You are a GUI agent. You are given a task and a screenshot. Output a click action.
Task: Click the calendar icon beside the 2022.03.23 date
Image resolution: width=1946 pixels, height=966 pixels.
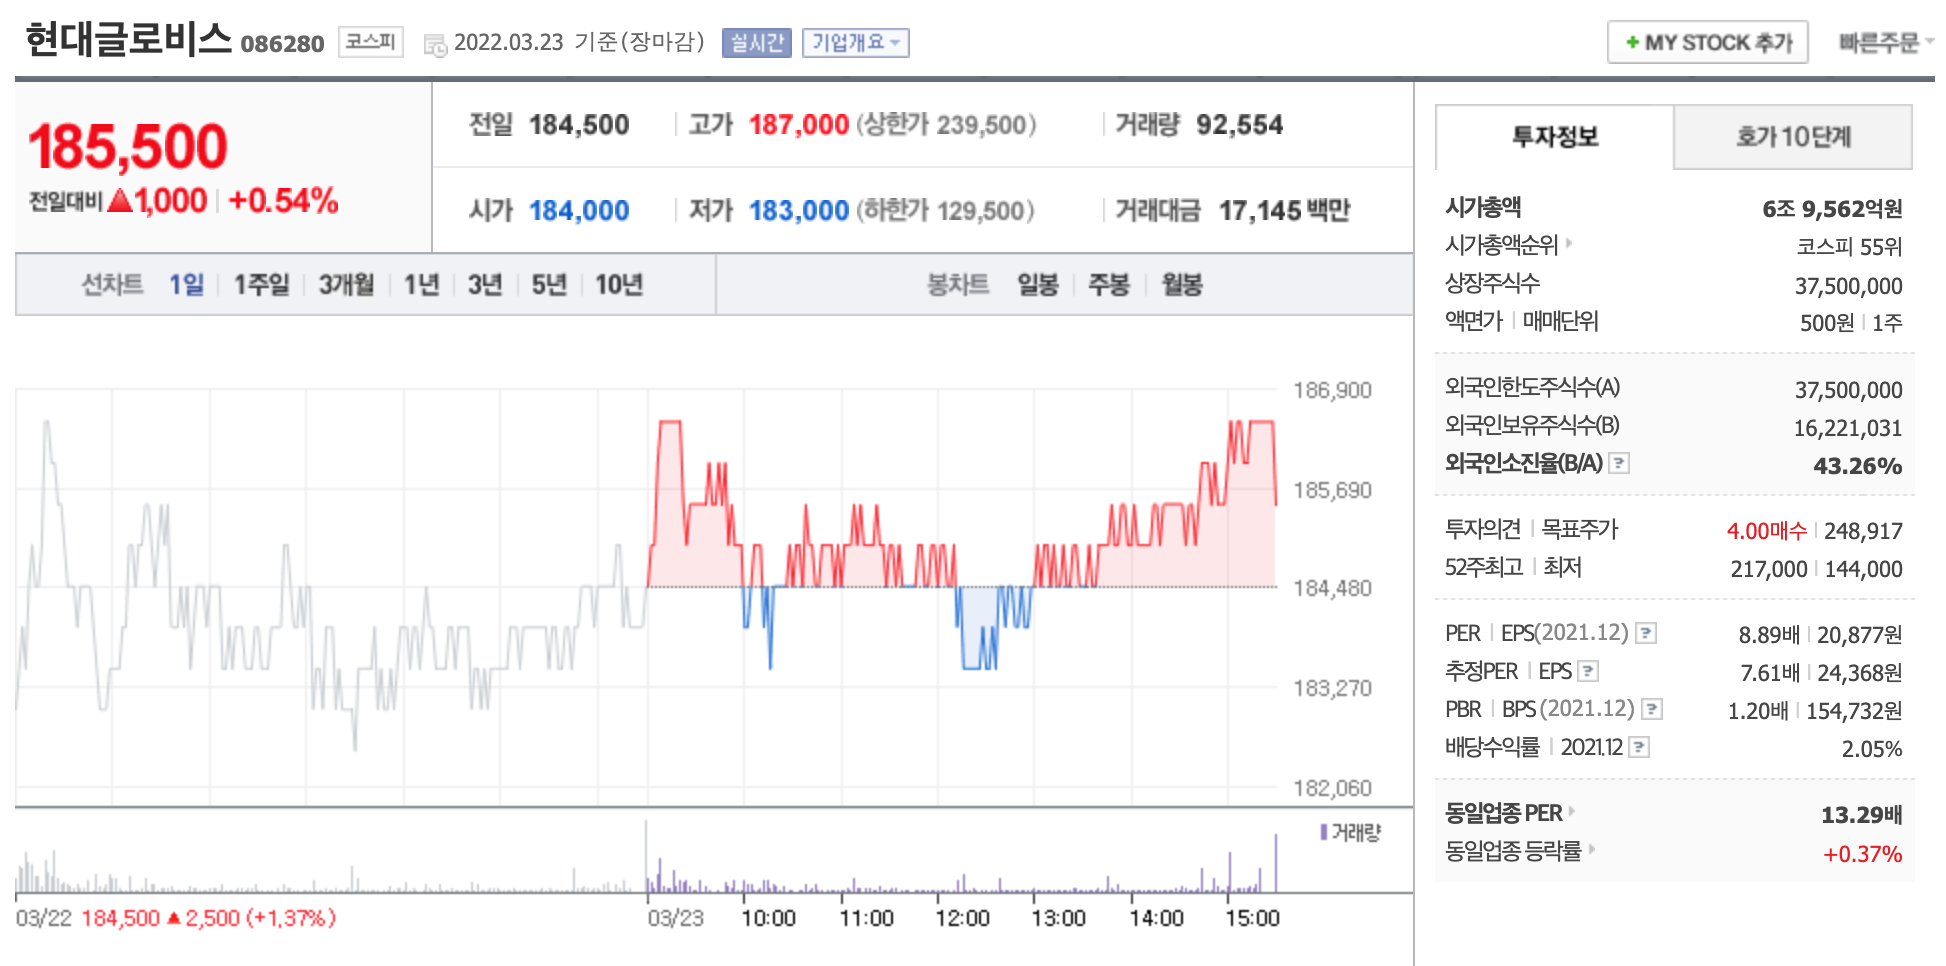click(435, 44)
